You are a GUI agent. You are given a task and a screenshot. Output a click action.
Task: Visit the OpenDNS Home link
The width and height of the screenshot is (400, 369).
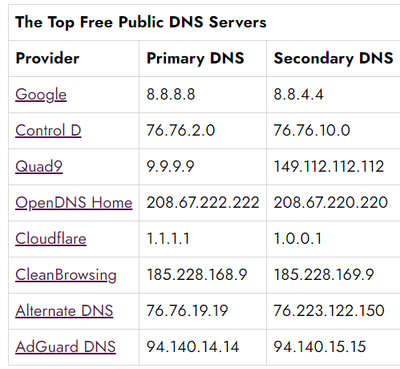tap(74, 202)
